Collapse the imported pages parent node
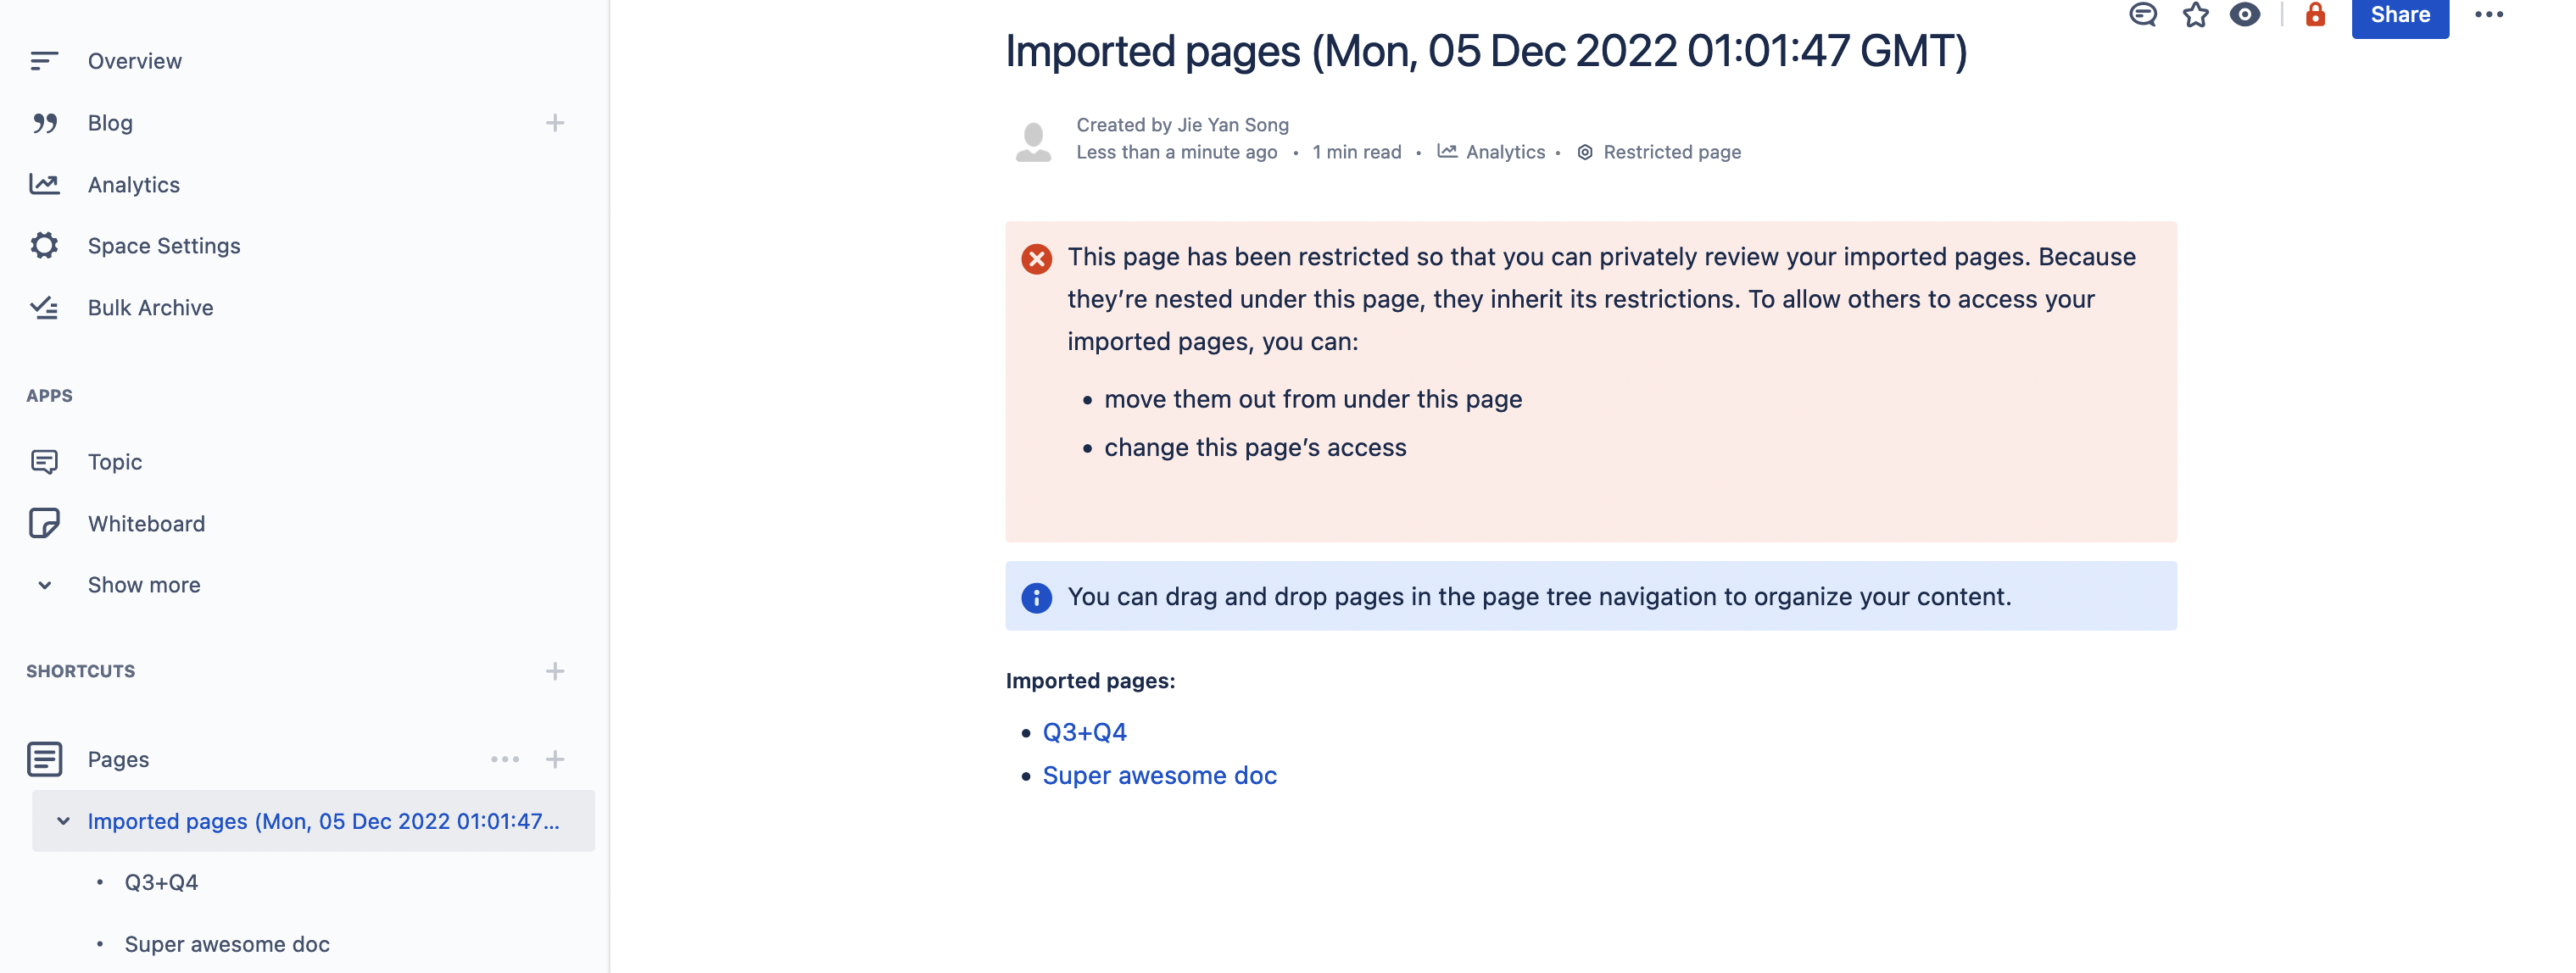Screen dimensions: 2576x973 click(61, 819)
